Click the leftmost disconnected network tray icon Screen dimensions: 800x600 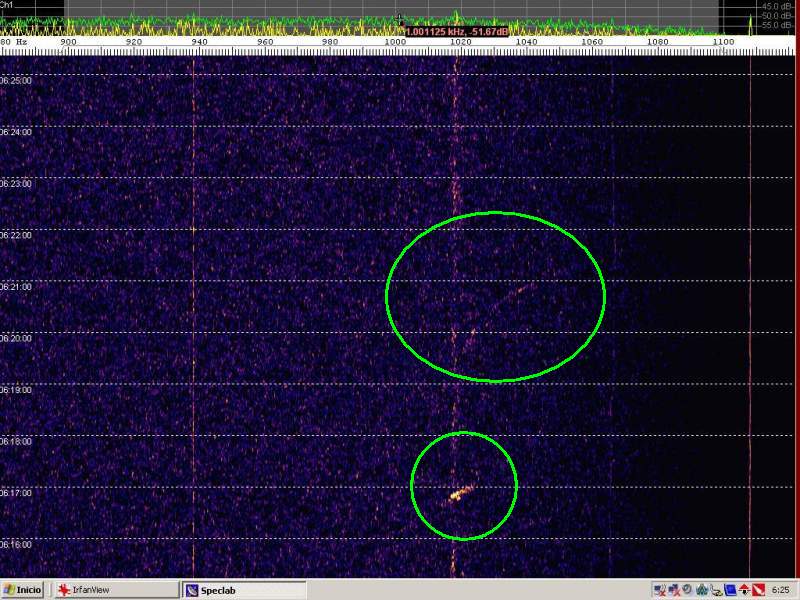tap(660, 590)
